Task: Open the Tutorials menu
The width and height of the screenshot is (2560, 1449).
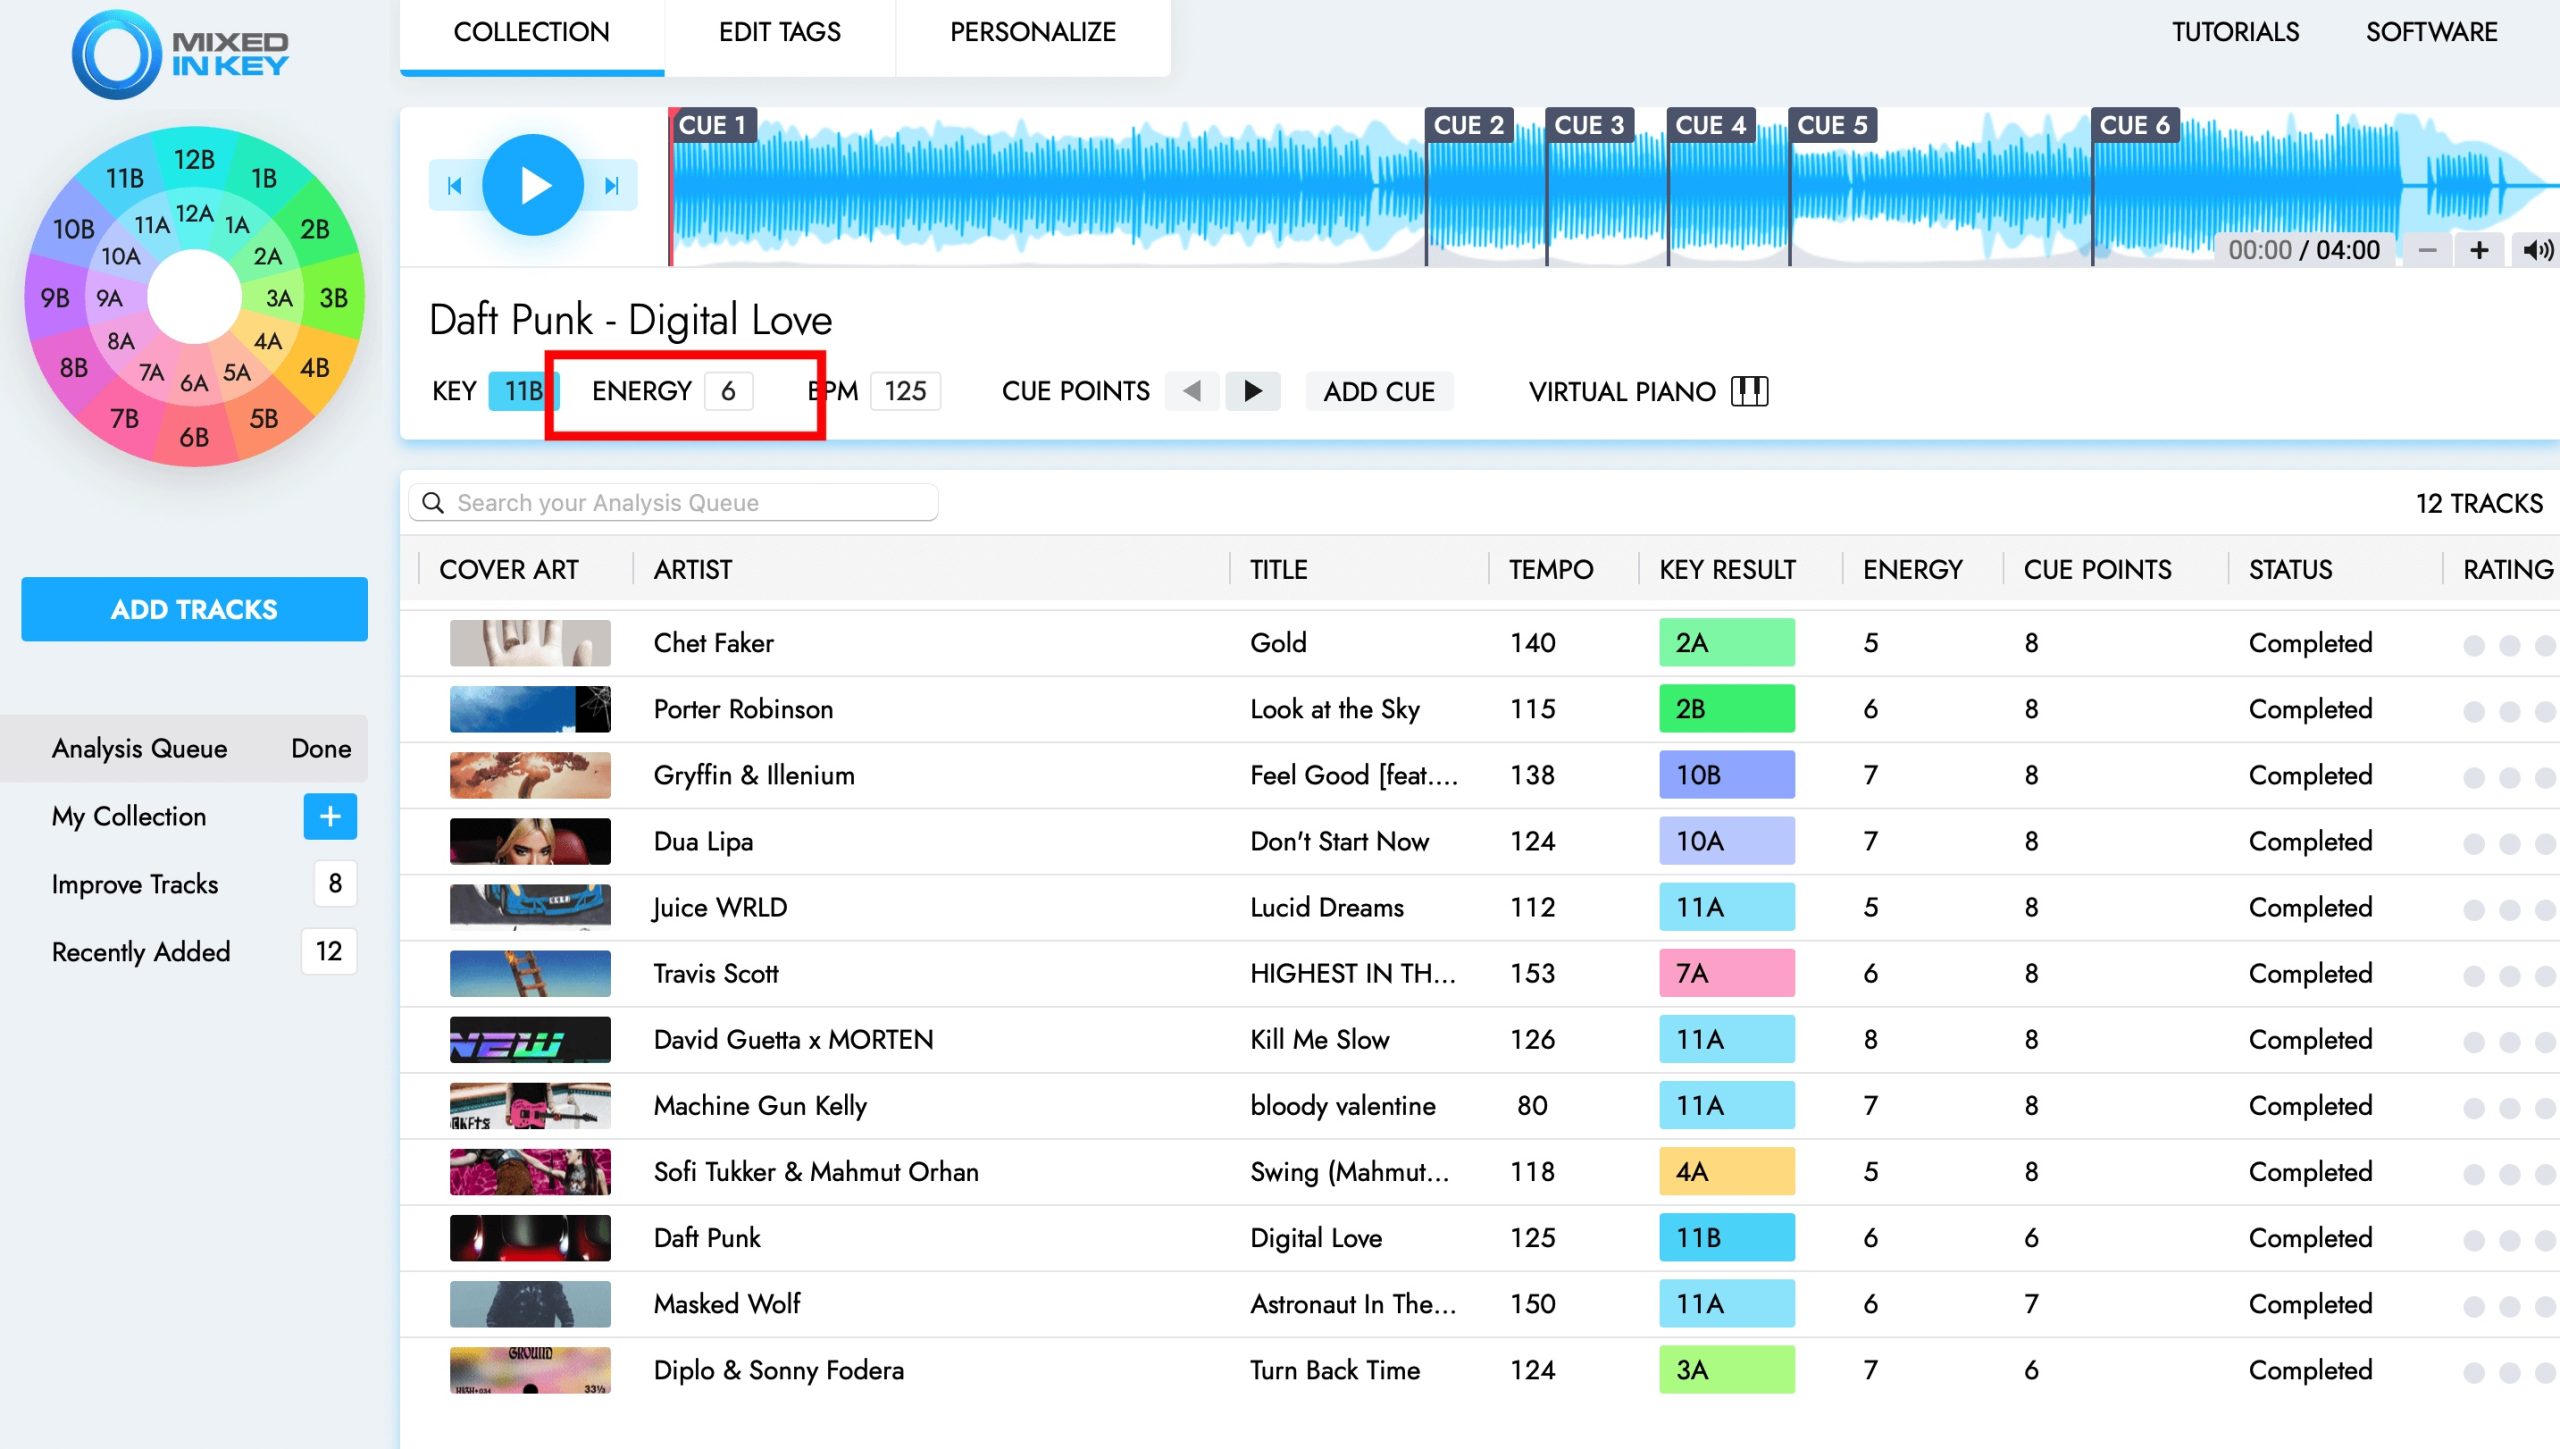Action: click(x=2235, y=32)
